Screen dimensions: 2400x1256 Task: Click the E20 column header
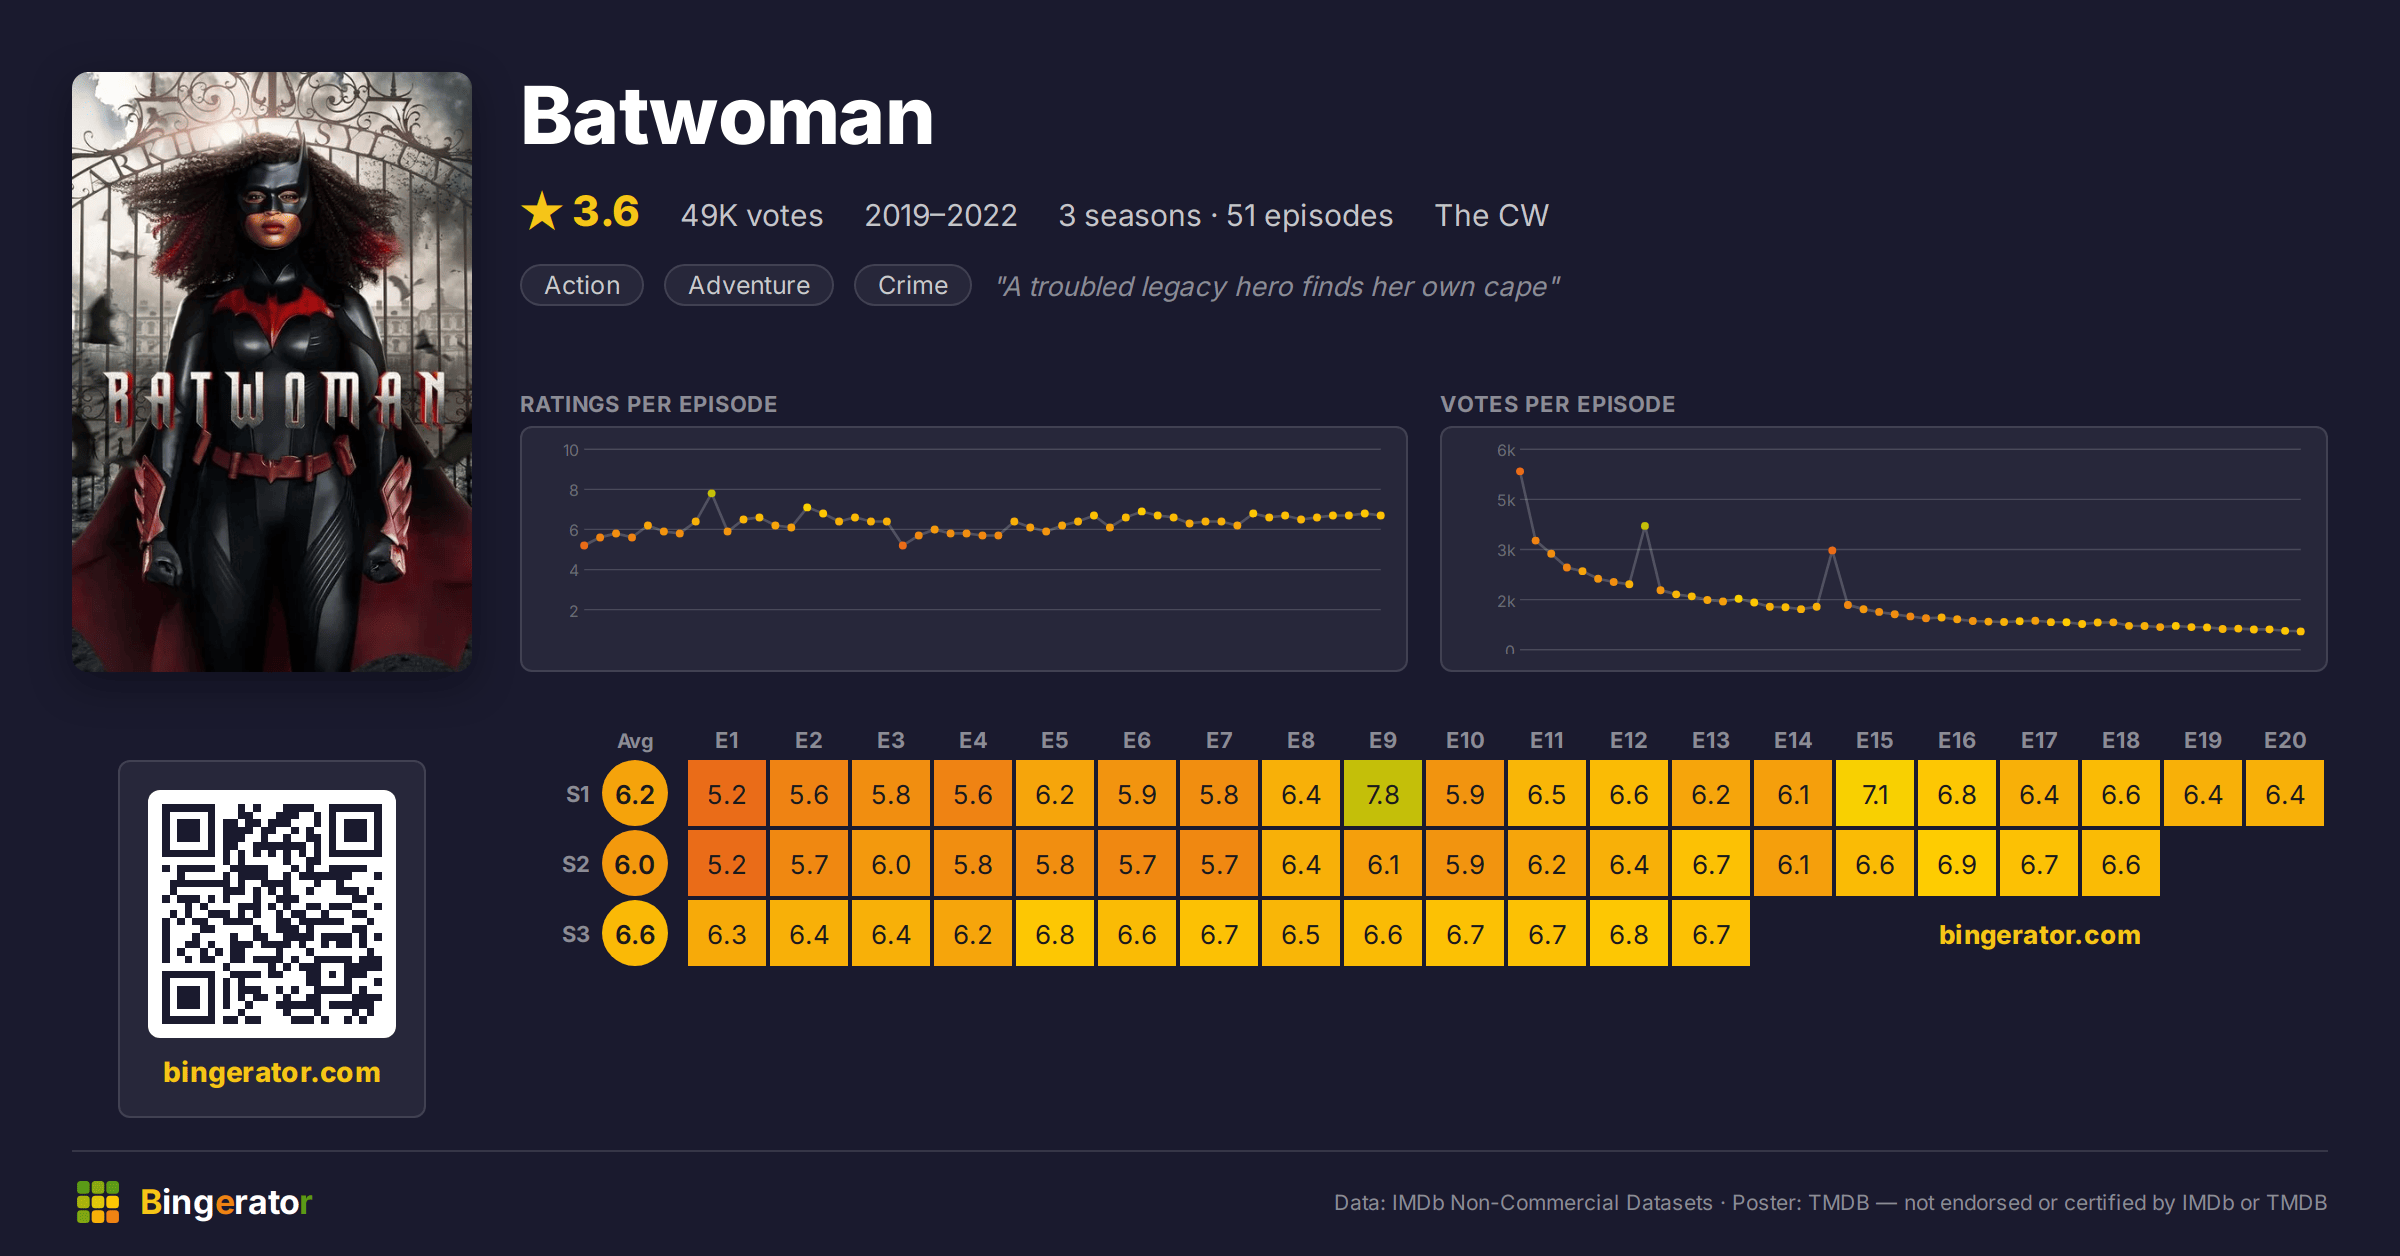(2285, 740)
